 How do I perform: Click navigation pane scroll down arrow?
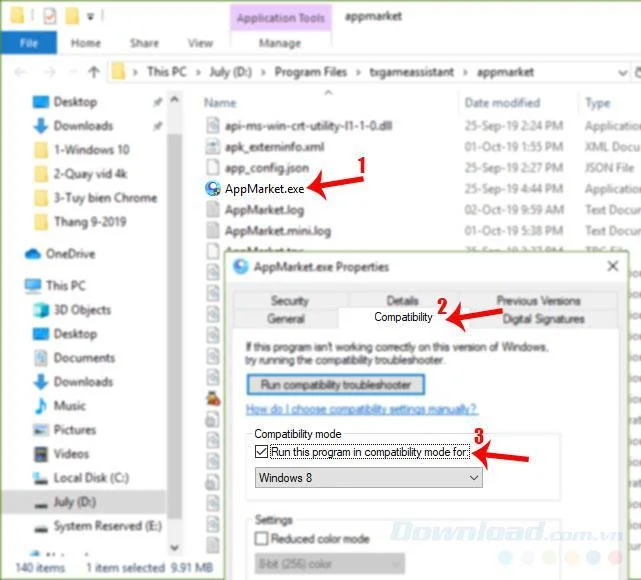pos(175,547)
